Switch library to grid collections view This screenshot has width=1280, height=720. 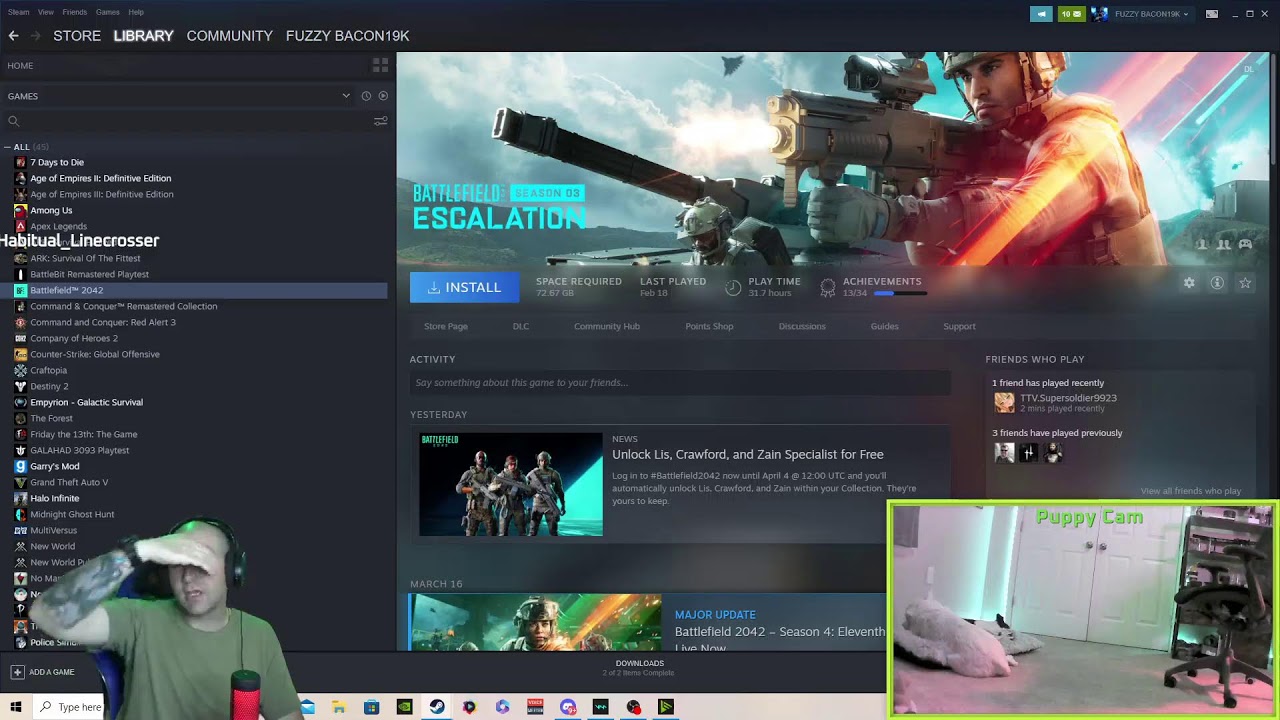click(380, 65)
